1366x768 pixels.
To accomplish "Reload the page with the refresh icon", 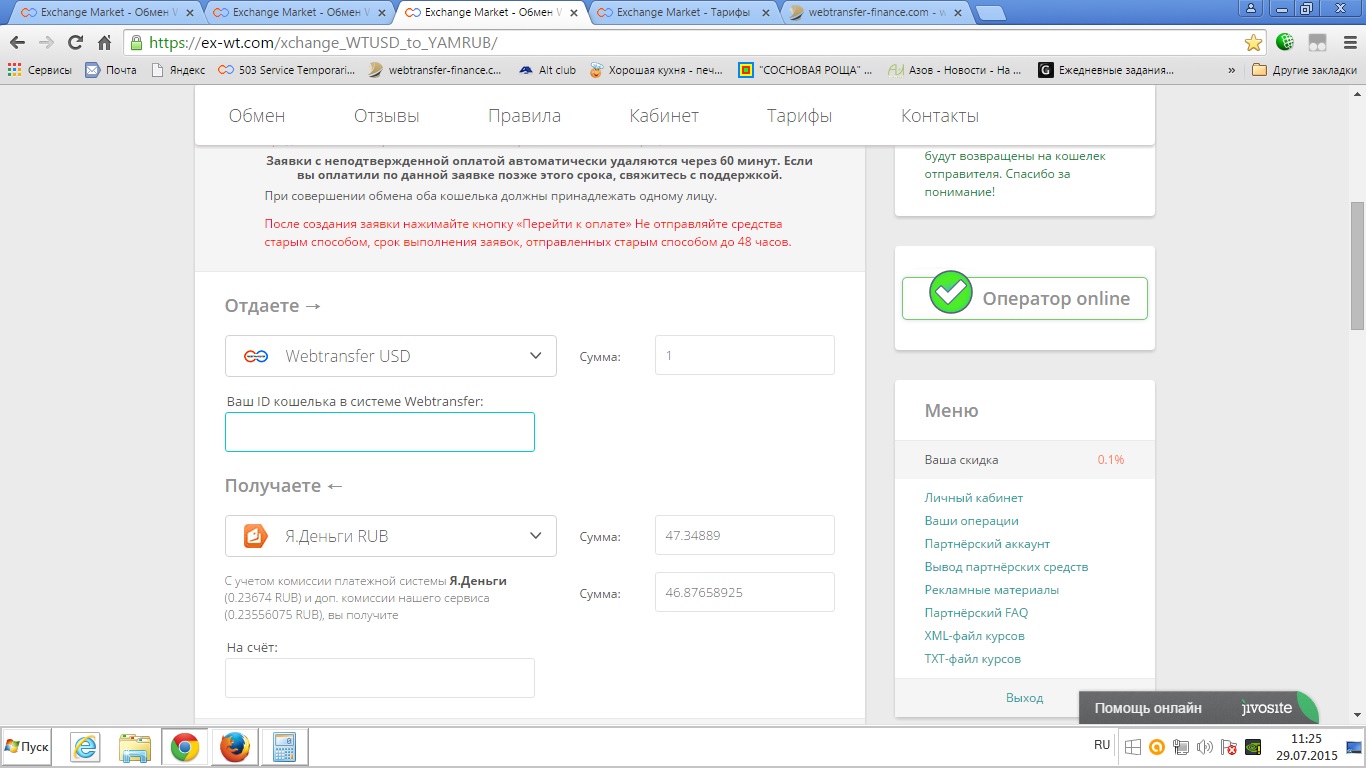I will click(75, 43).
